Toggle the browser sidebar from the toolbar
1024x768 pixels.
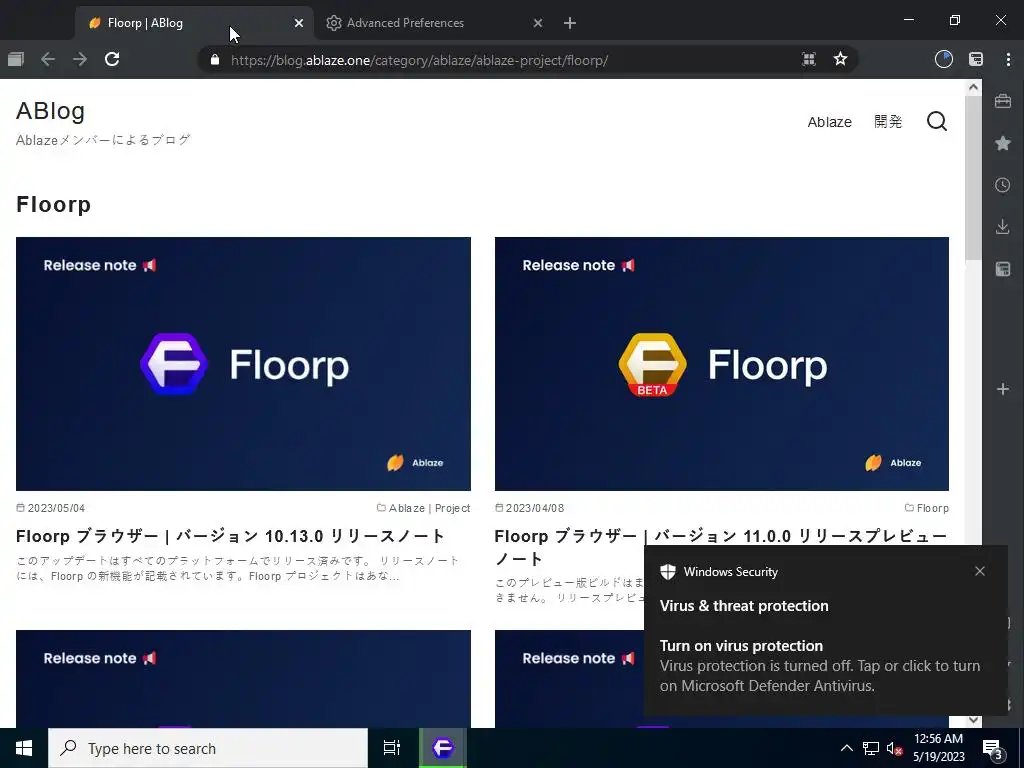[x=976, y=59]
